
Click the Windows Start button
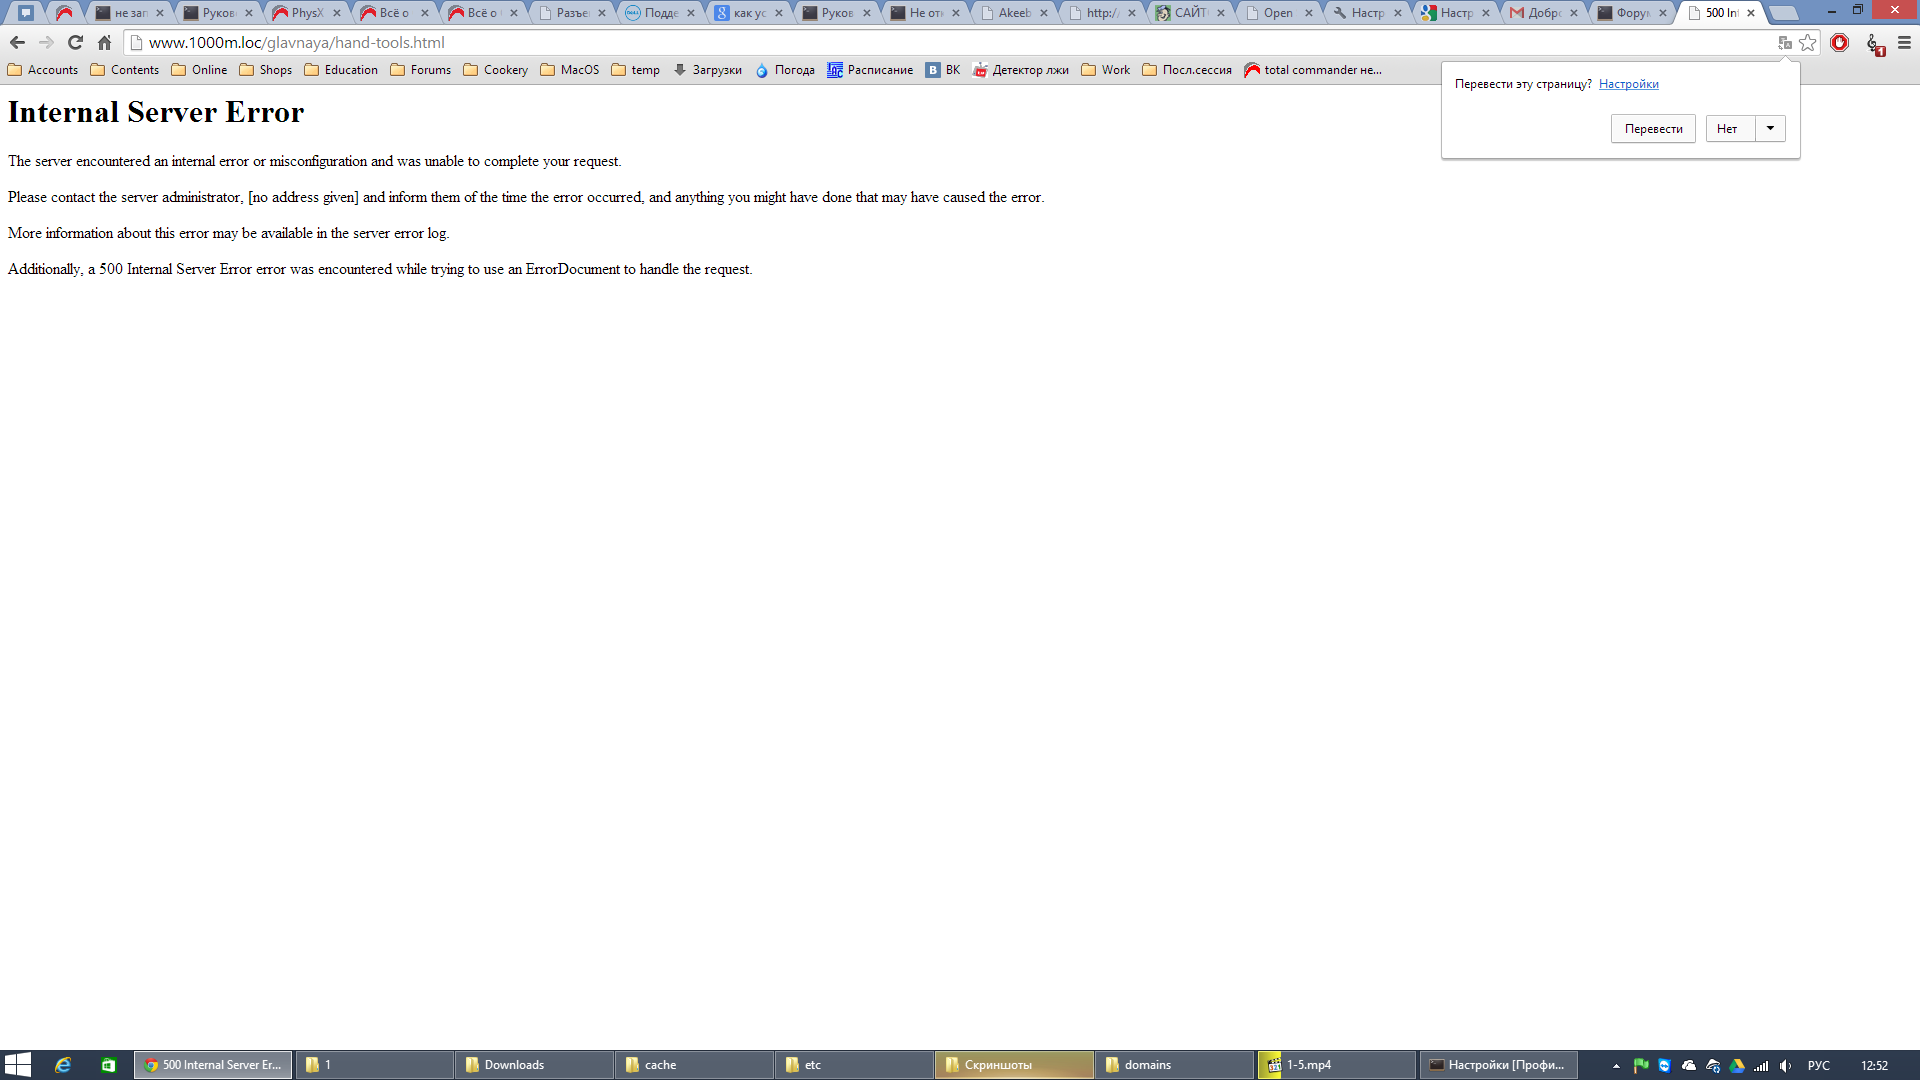[18, 1065]
